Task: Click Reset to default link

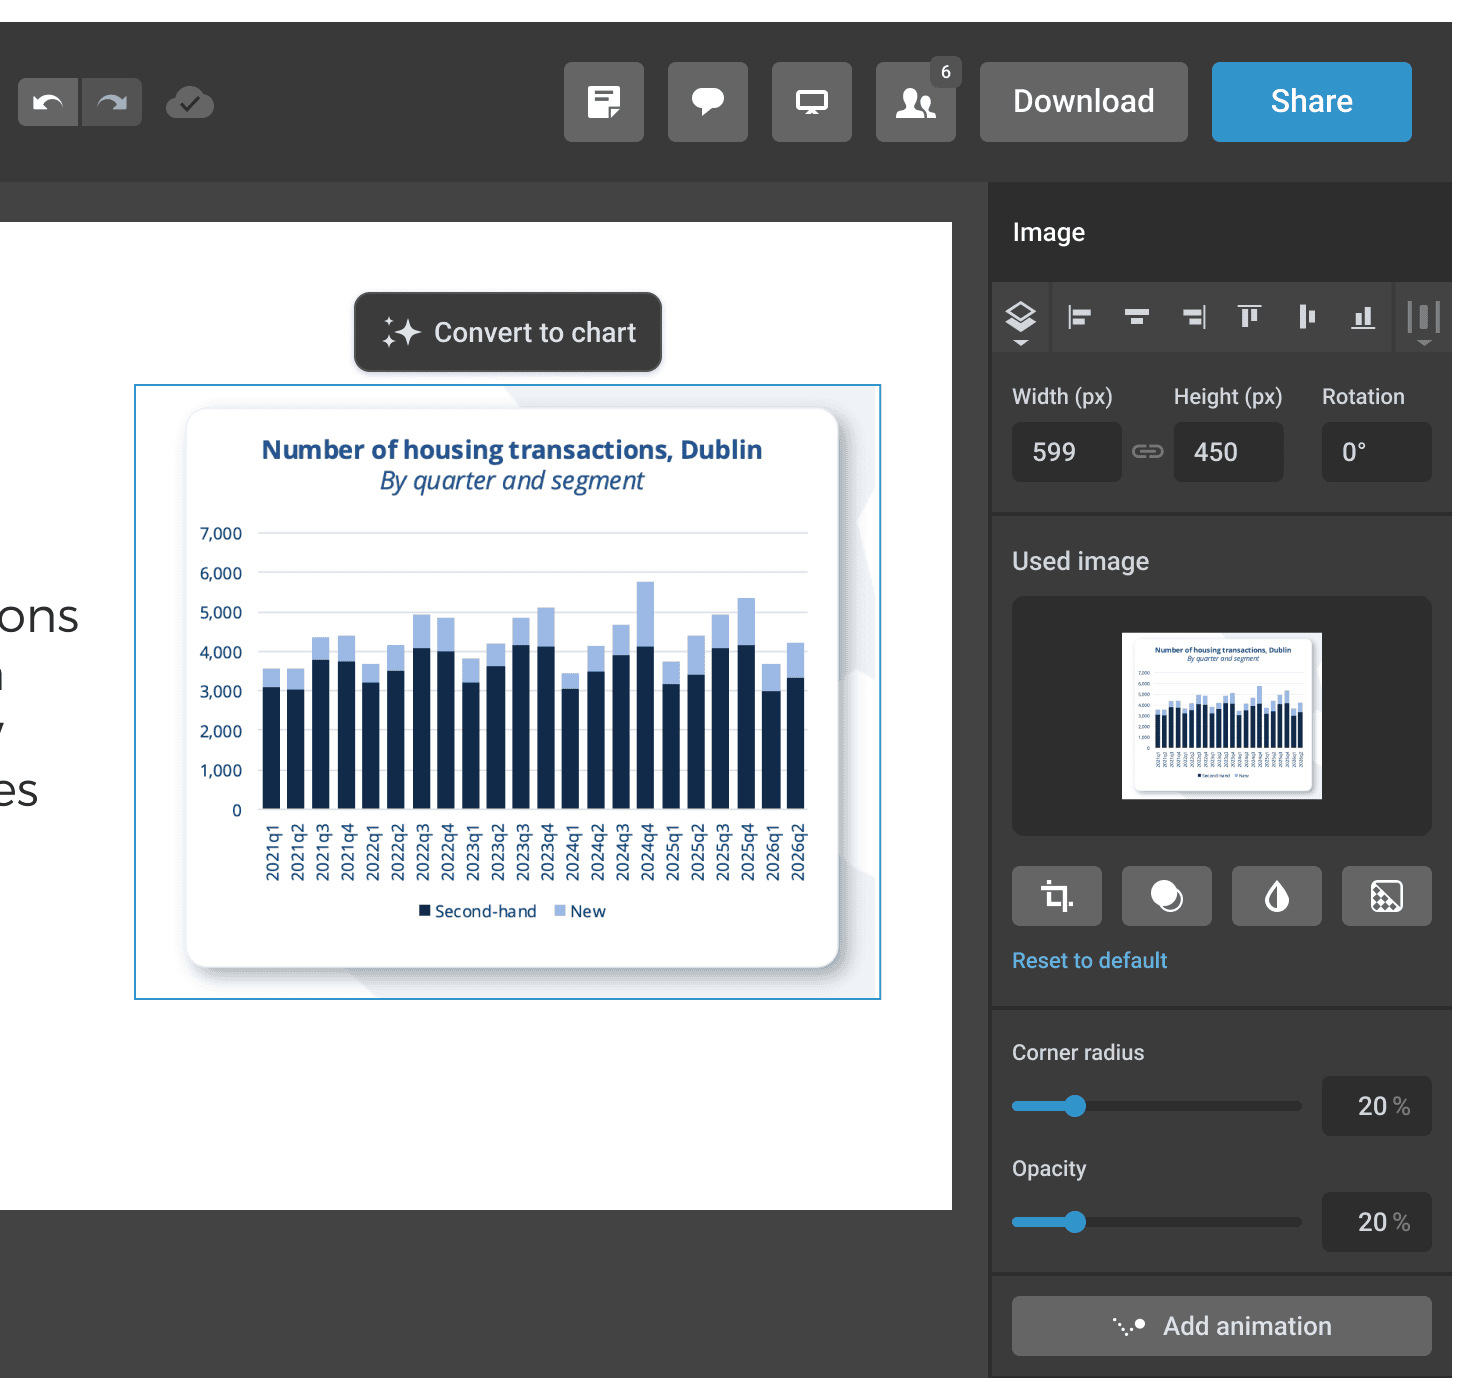Action: [1090, 960]
